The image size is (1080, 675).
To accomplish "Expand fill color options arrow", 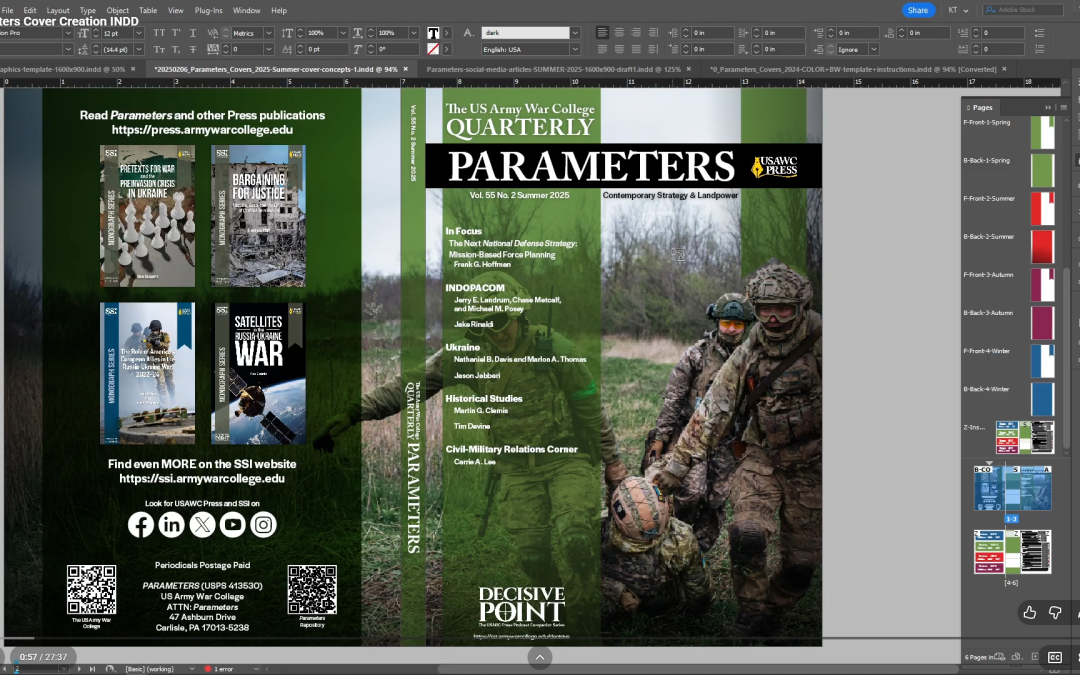I will 447,33.
